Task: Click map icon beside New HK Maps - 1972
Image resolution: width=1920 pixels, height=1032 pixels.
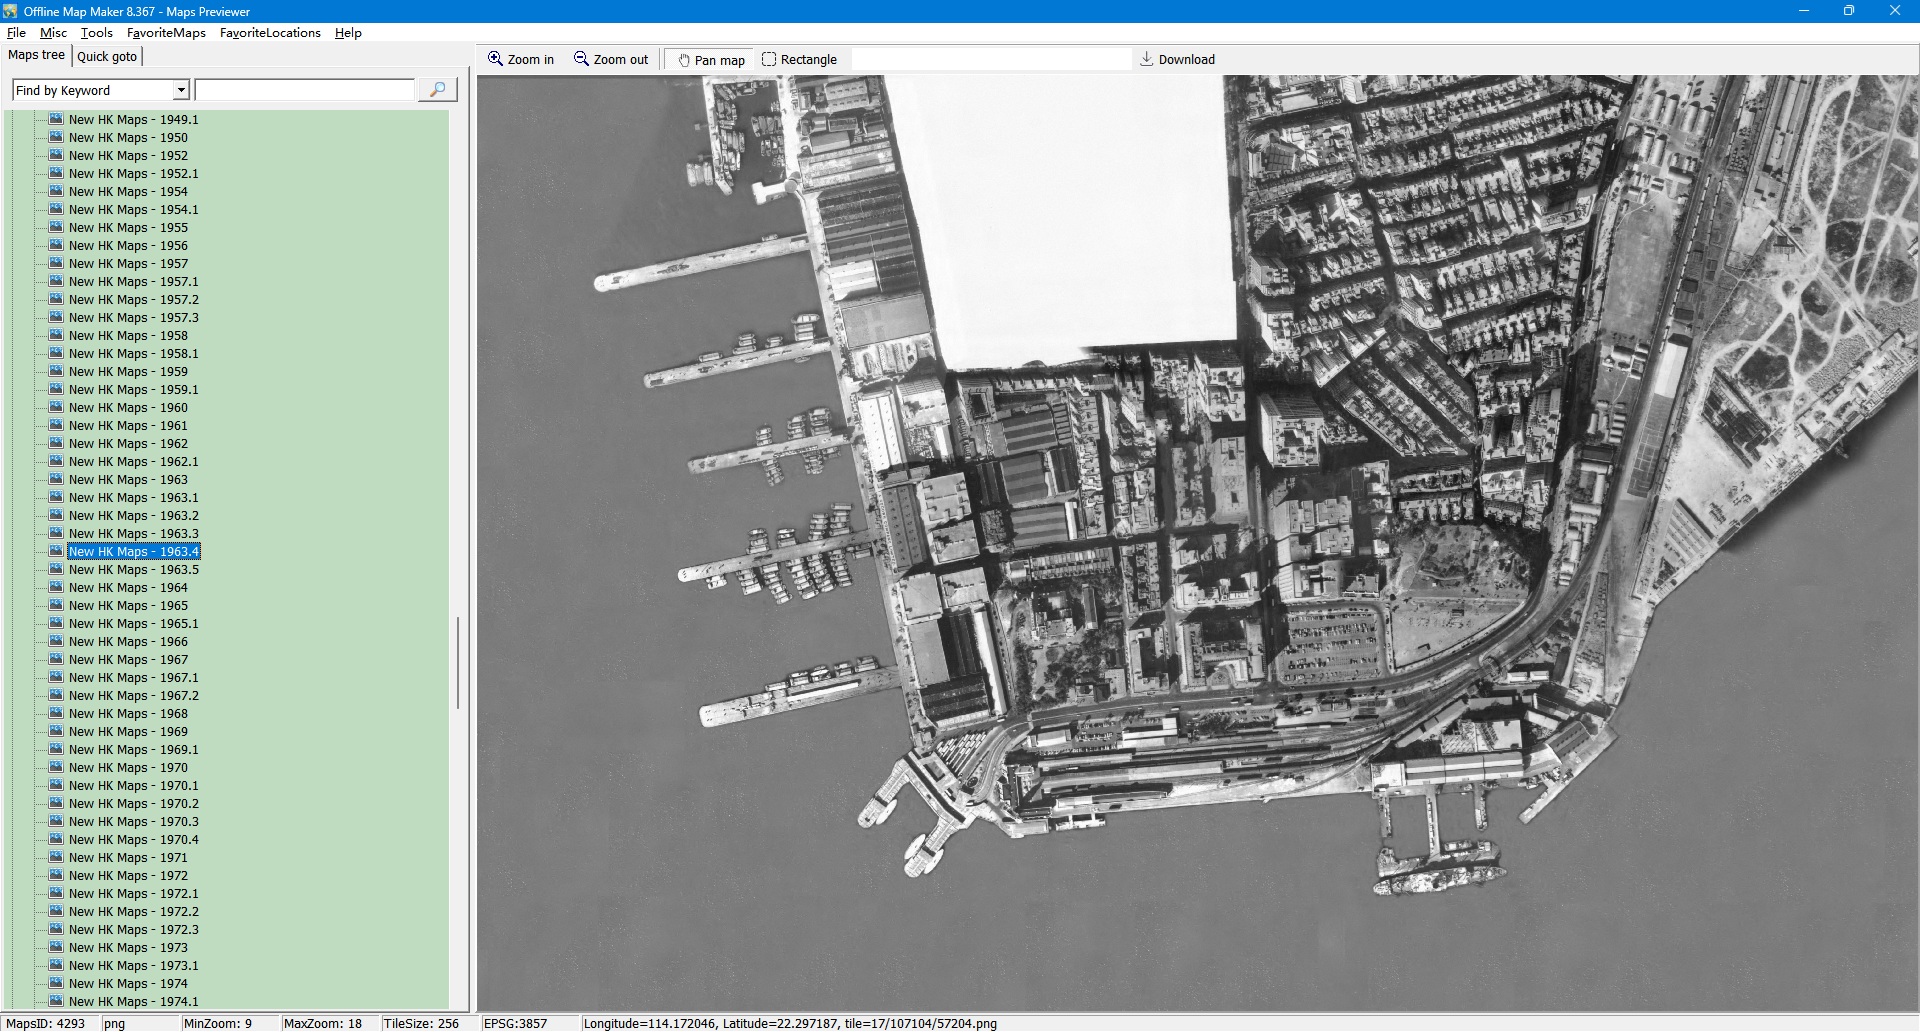Action: (56, 875)
